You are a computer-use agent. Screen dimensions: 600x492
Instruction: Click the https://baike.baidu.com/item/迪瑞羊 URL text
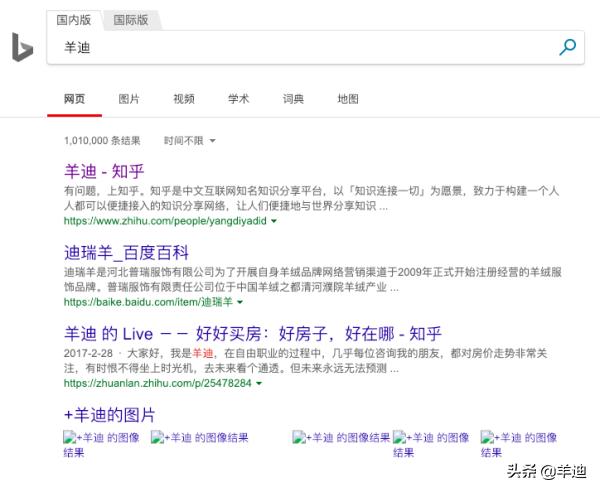[148, 302]
